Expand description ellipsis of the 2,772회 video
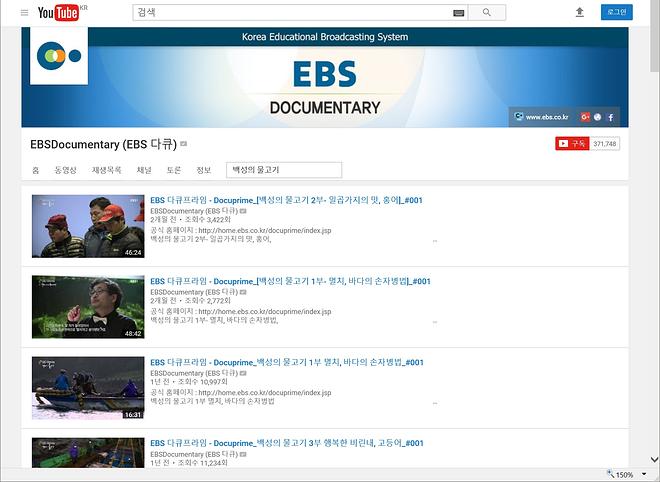660x482 pixels. pos(435,322)
